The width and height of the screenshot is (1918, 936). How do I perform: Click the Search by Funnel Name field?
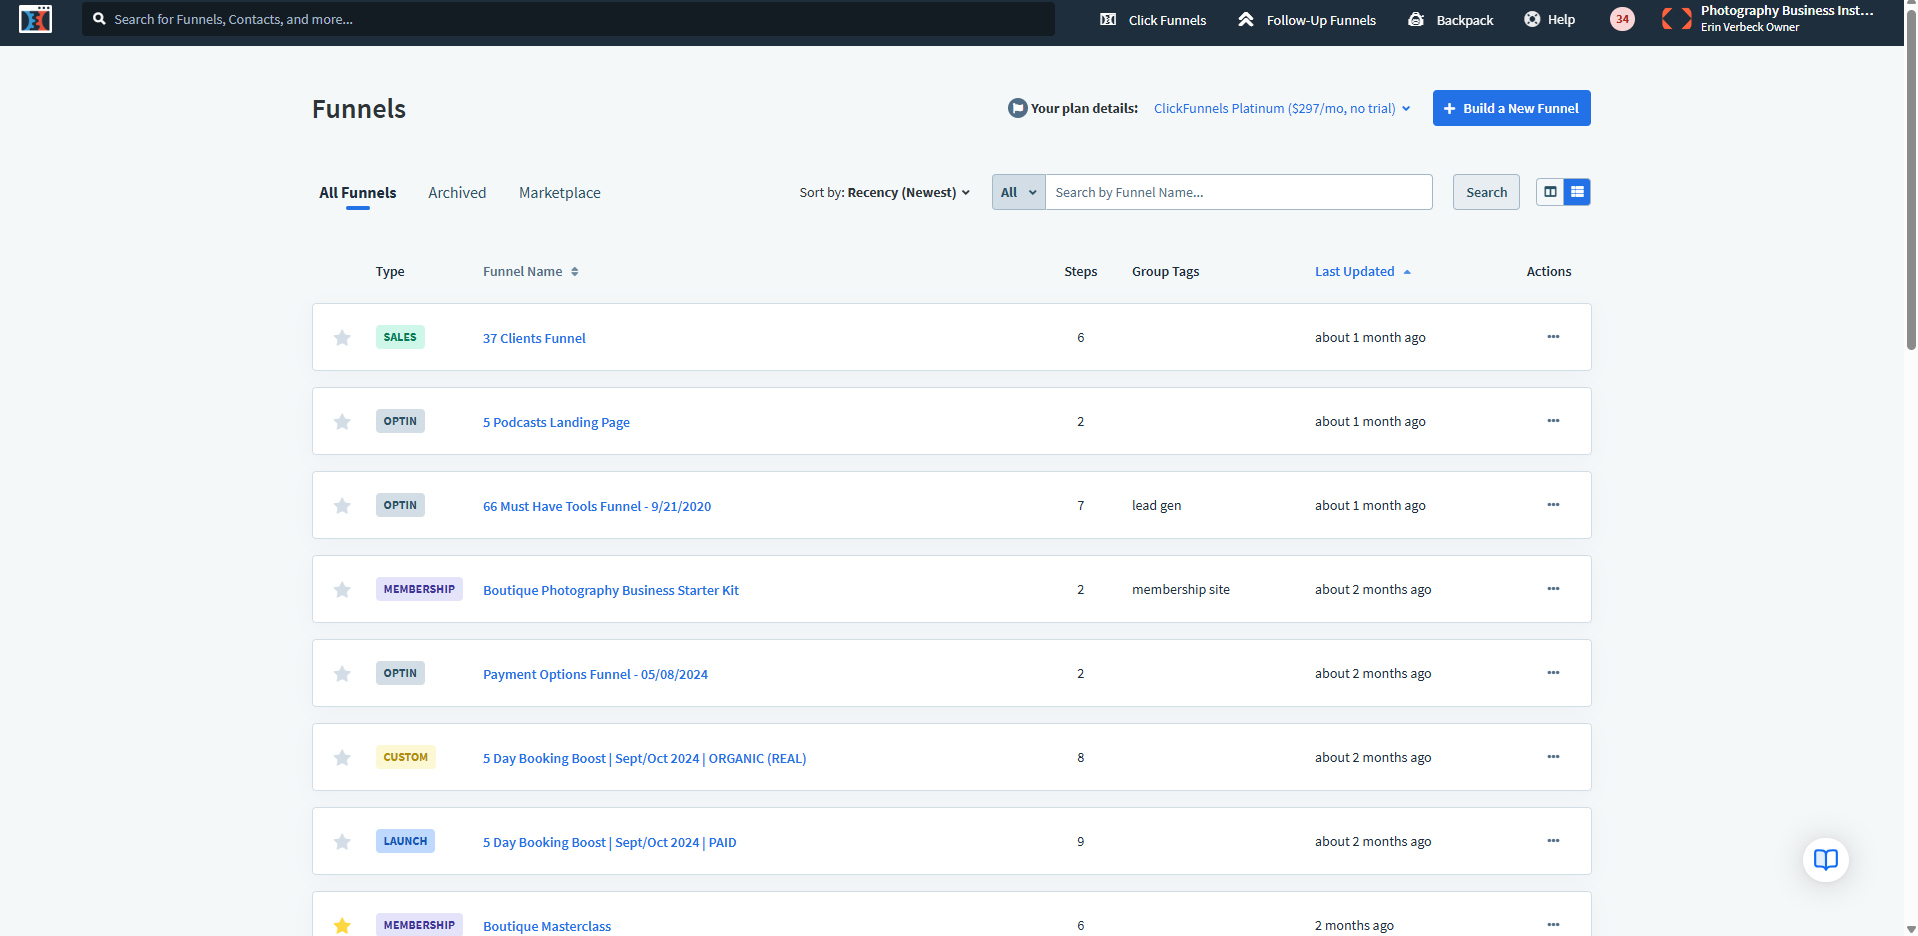(x=1238, y=192)
